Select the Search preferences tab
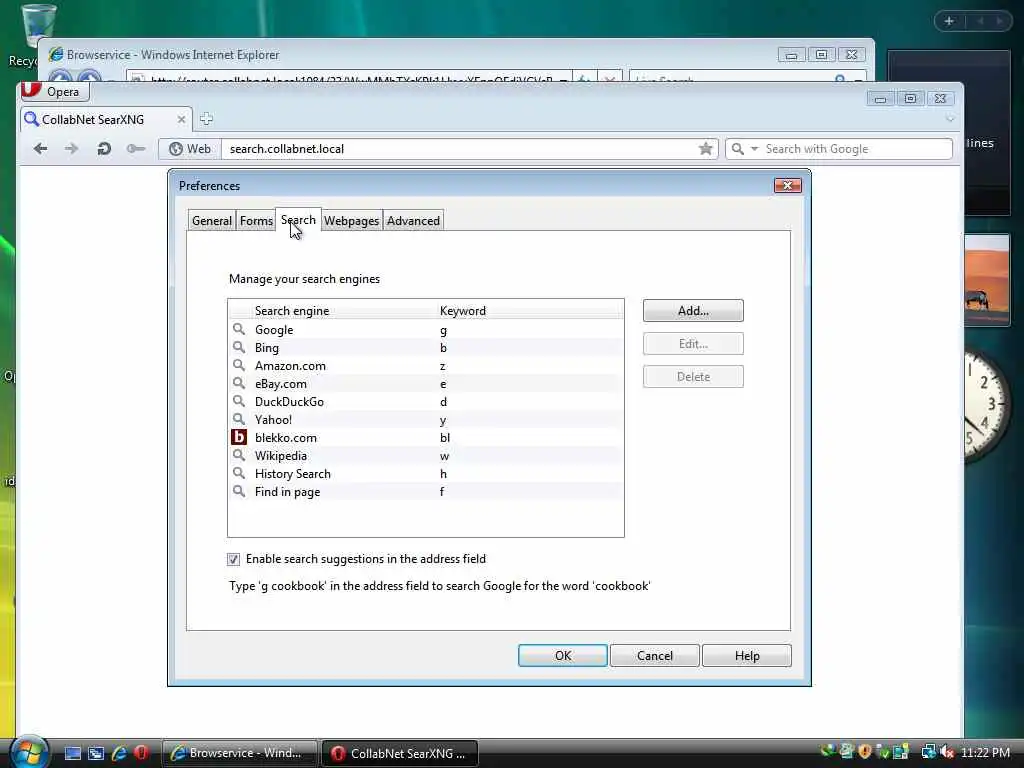This screenshot has height=768, width=1024. click(x=298, y=220)
